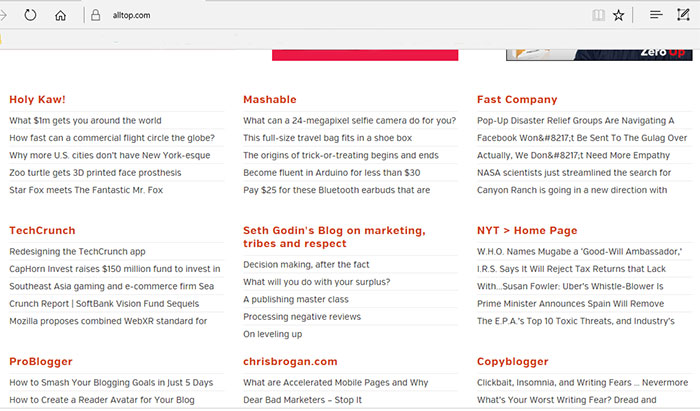700x411 pixels.
Task: Open 'CapHorn Invest raises $150 million' article
Action: (x=115, y=269)
